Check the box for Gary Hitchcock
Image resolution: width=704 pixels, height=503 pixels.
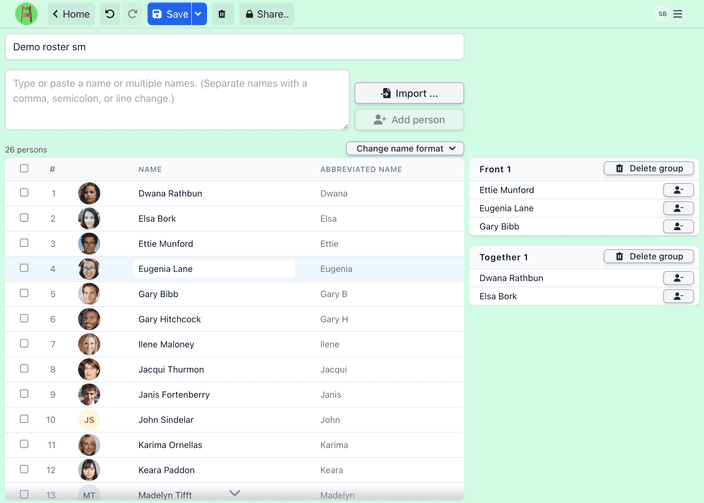(24, 318)
